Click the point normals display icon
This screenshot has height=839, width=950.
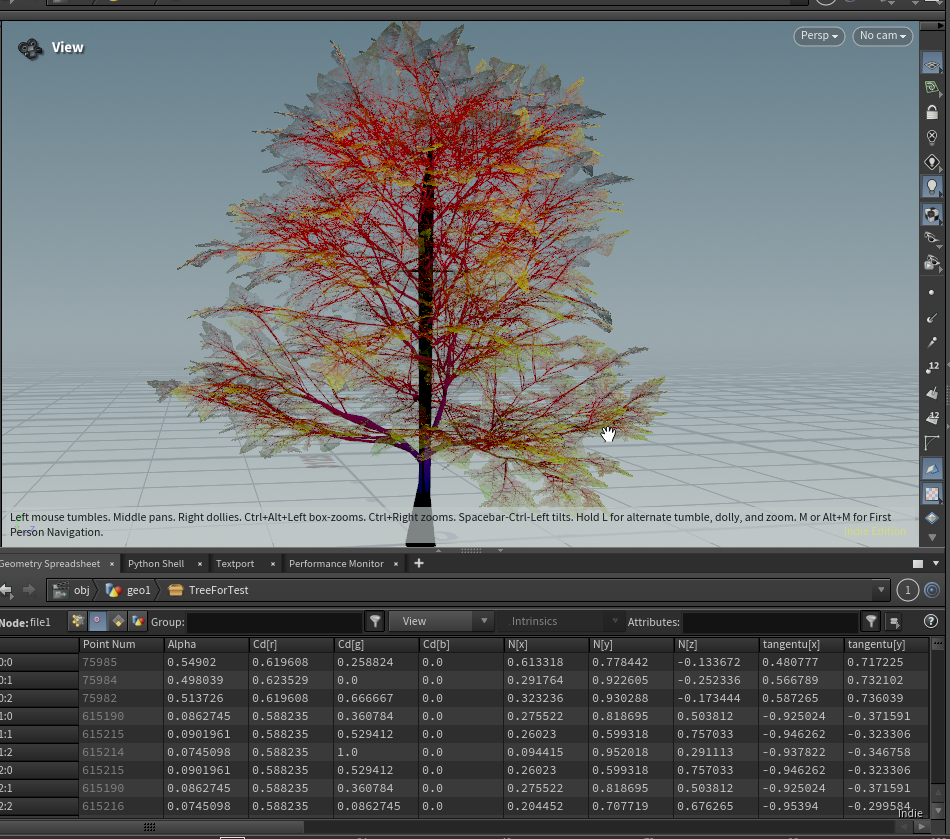click(x=932, y=317)
